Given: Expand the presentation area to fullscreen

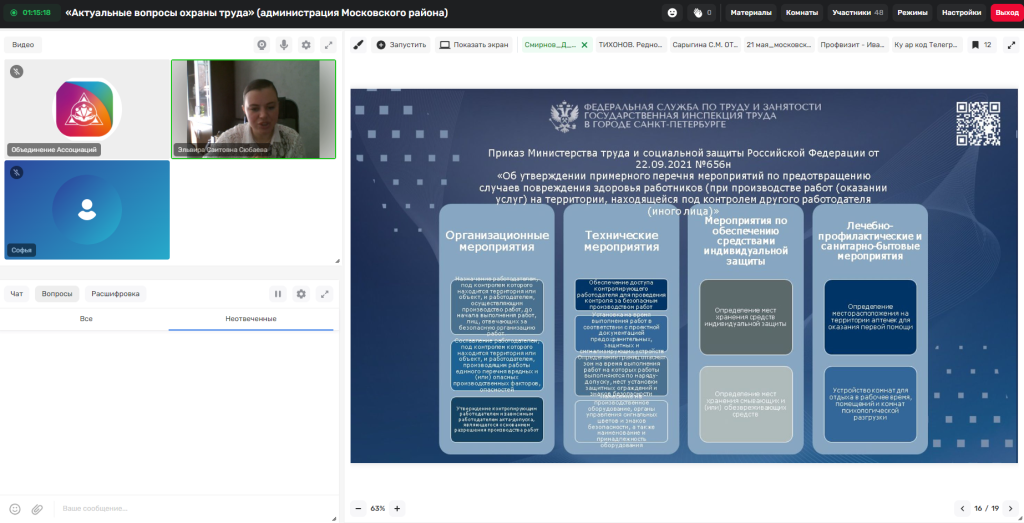Looking at the screenshot, I should tap(1011, 45).
